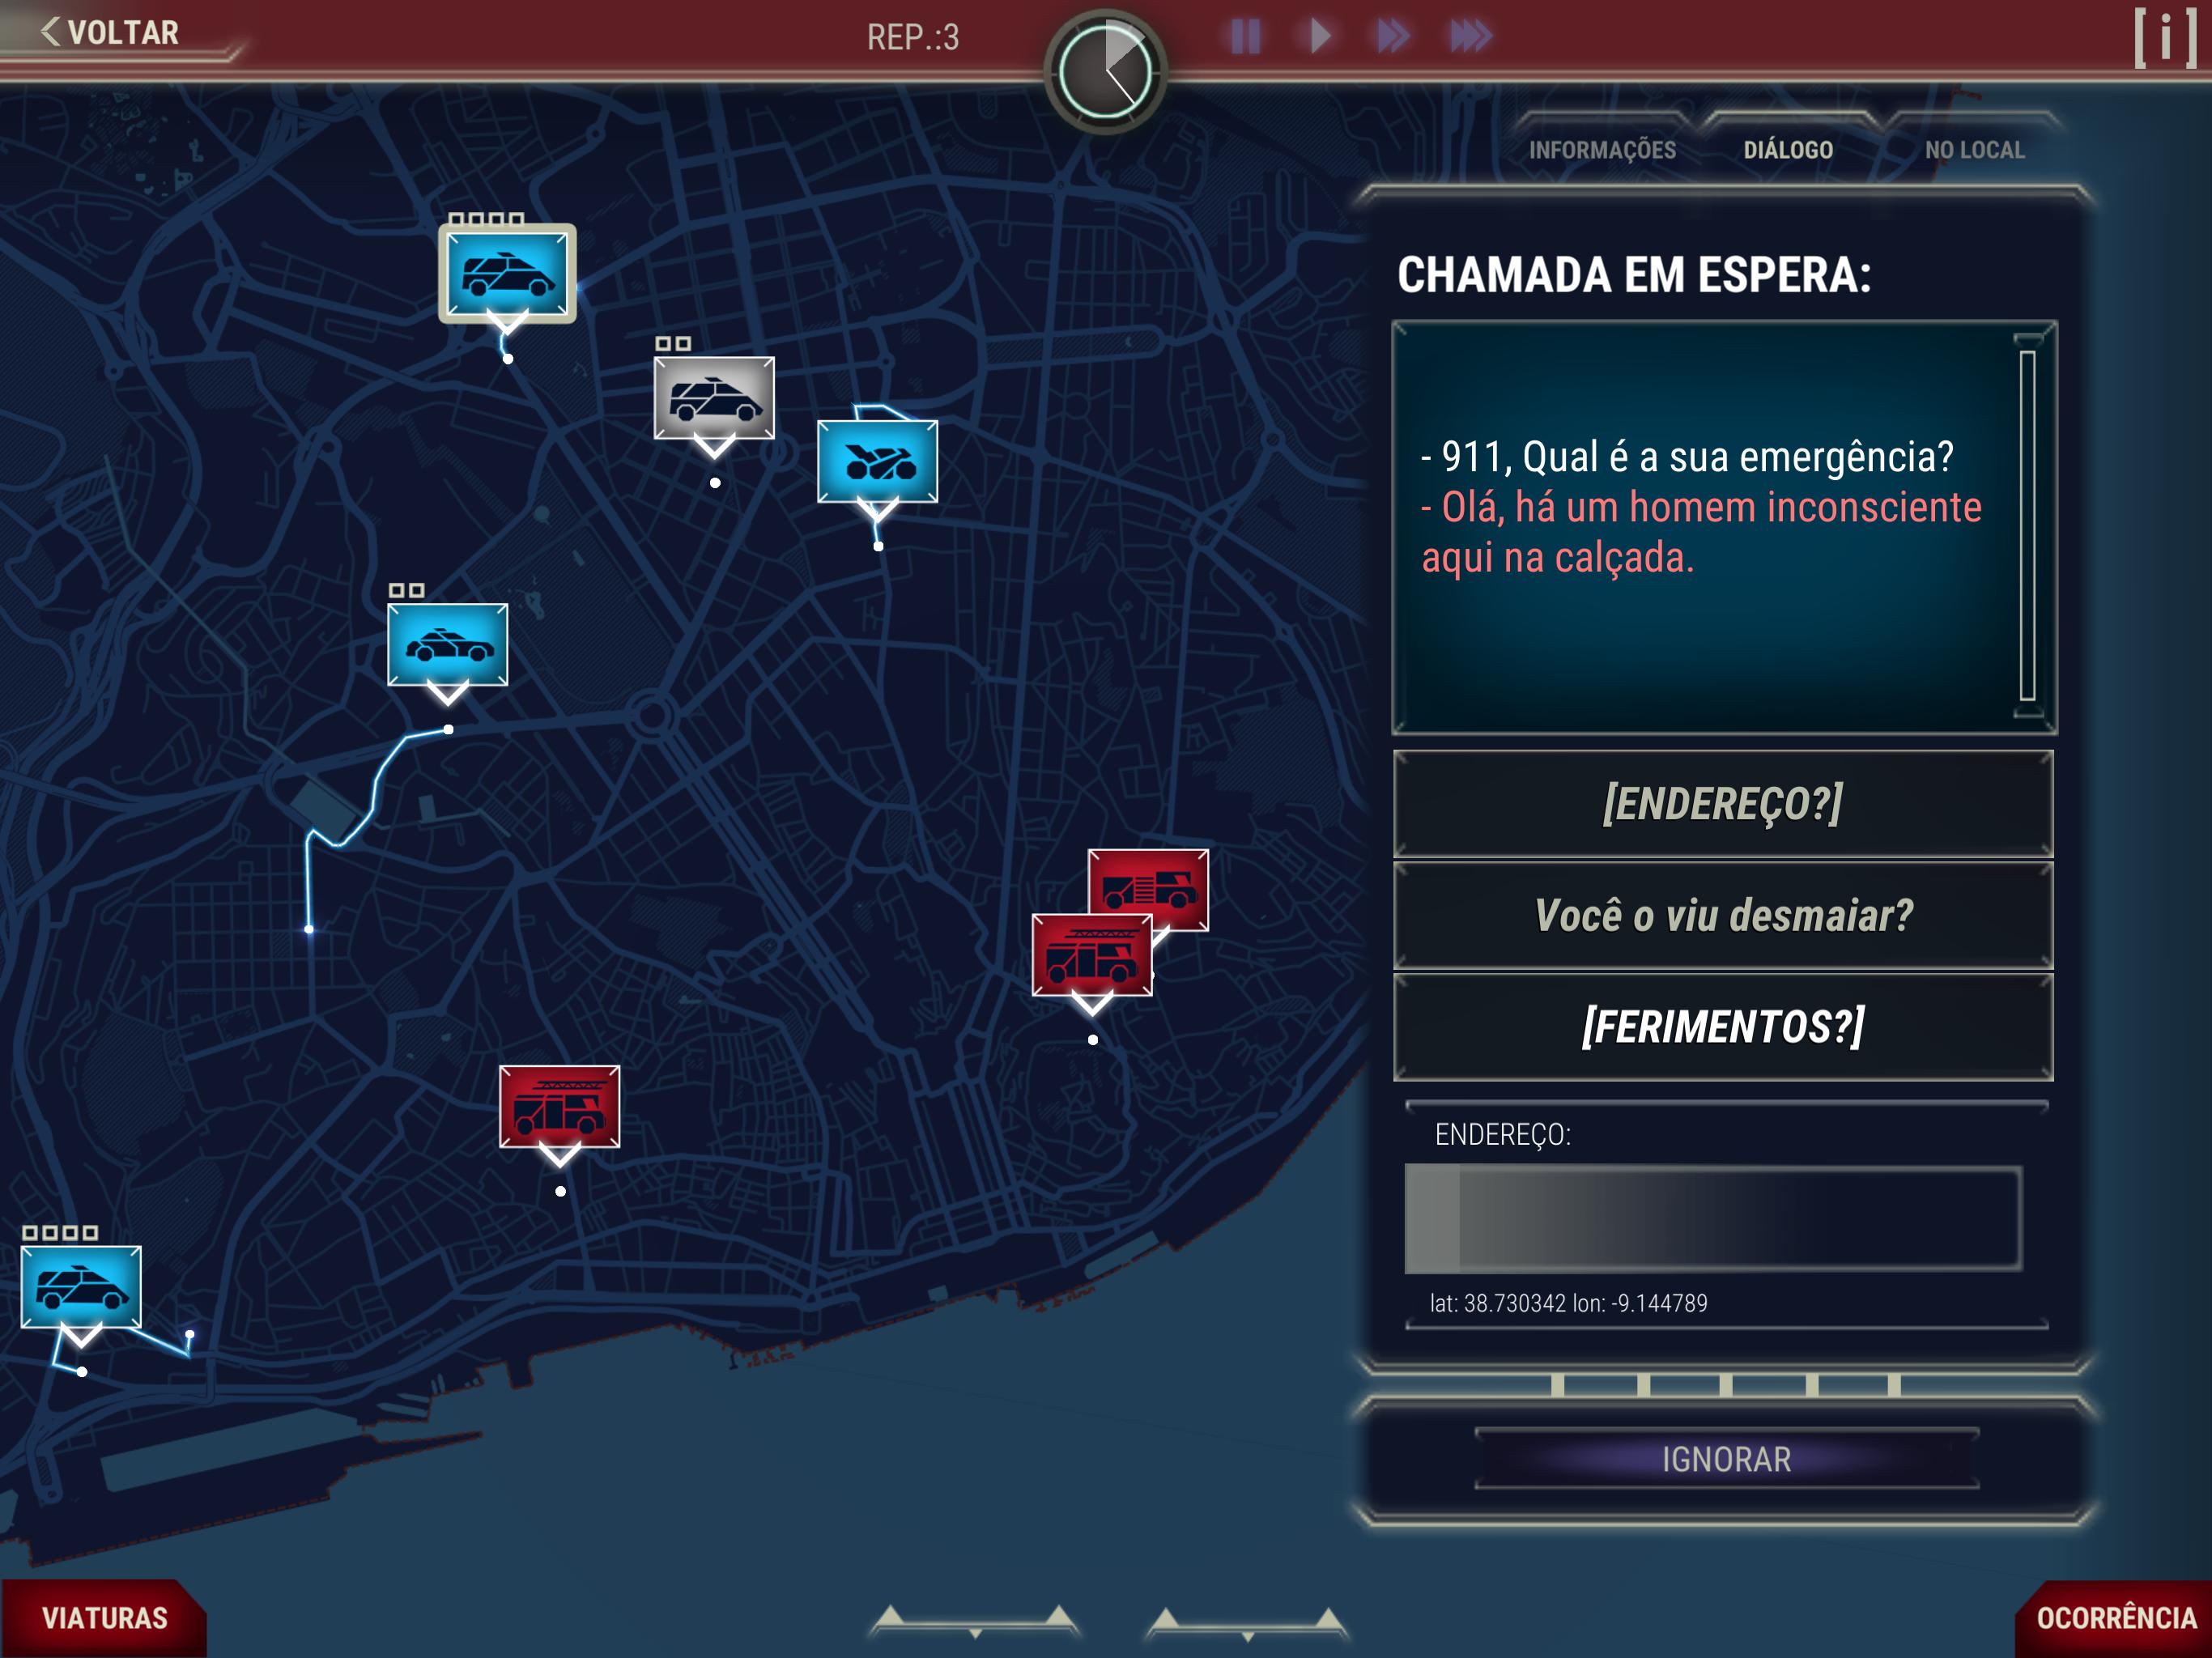Screen dimensions: 2212x1658
Task: Click the patrol car's route endpoint dot
Action: pyautogui.click(x=309, y=929)
